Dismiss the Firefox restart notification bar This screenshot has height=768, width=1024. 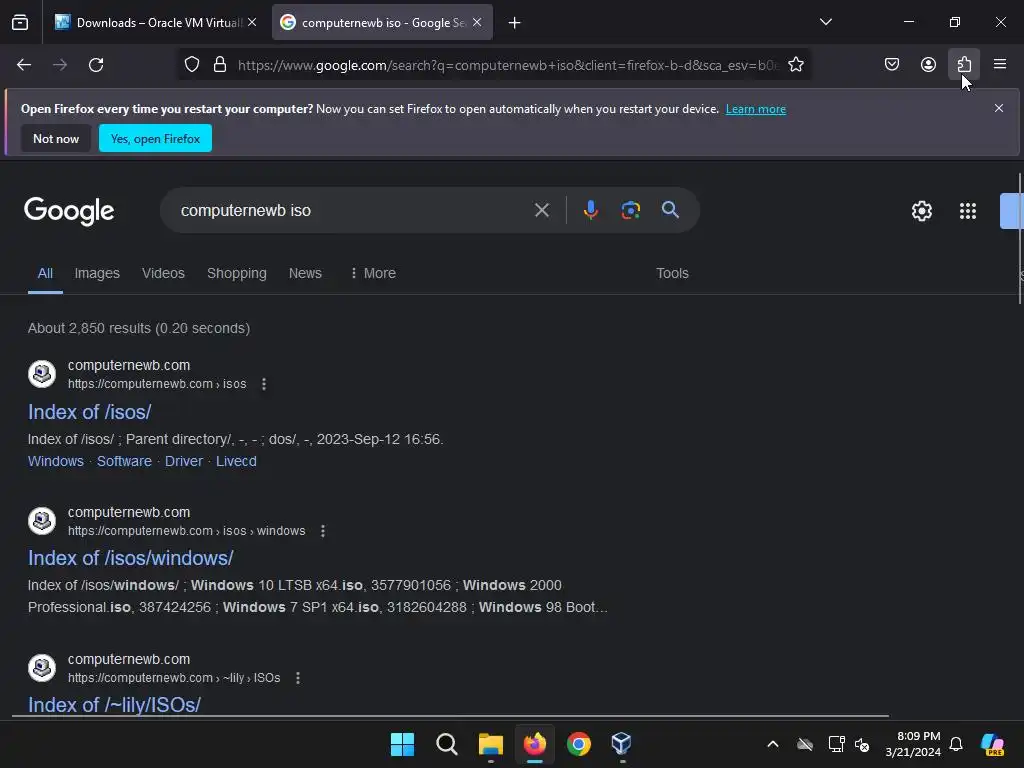point(999,108)
